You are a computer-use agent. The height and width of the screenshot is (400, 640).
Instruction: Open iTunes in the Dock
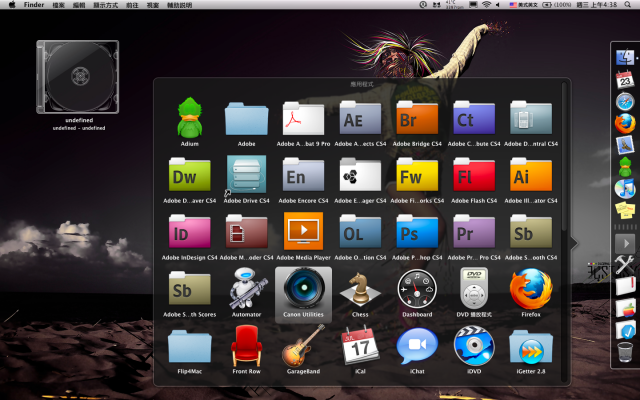tap(625, 189)
